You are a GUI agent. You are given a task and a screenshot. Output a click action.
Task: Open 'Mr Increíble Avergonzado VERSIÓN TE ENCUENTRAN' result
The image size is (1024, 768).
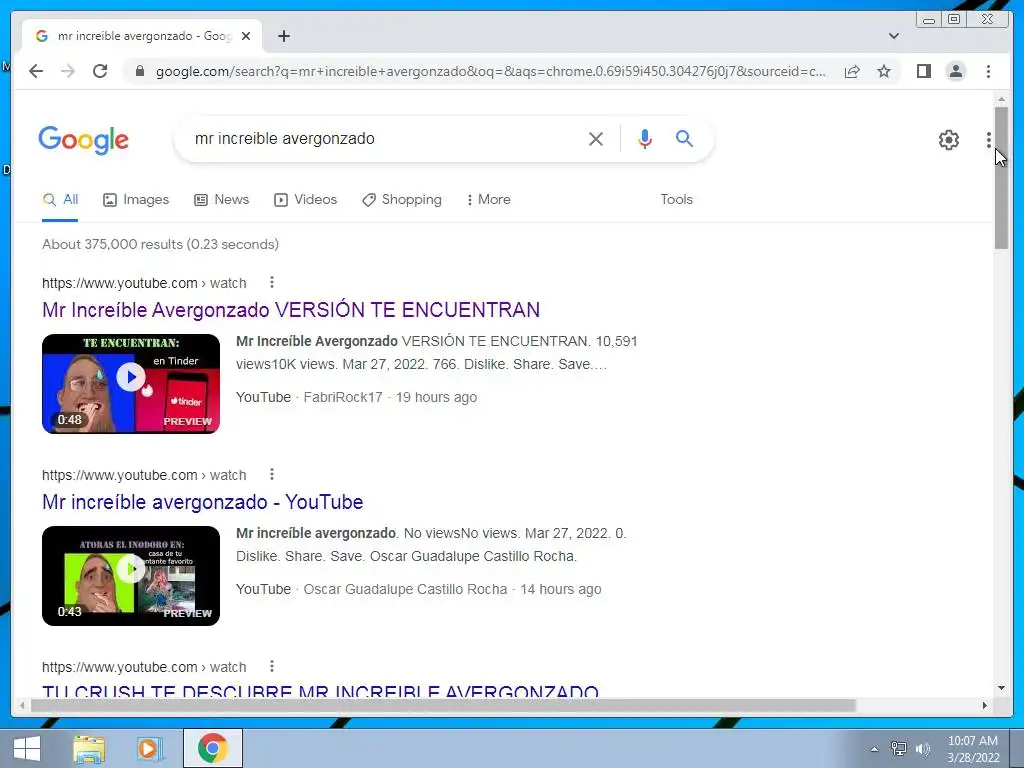[291, 310]
